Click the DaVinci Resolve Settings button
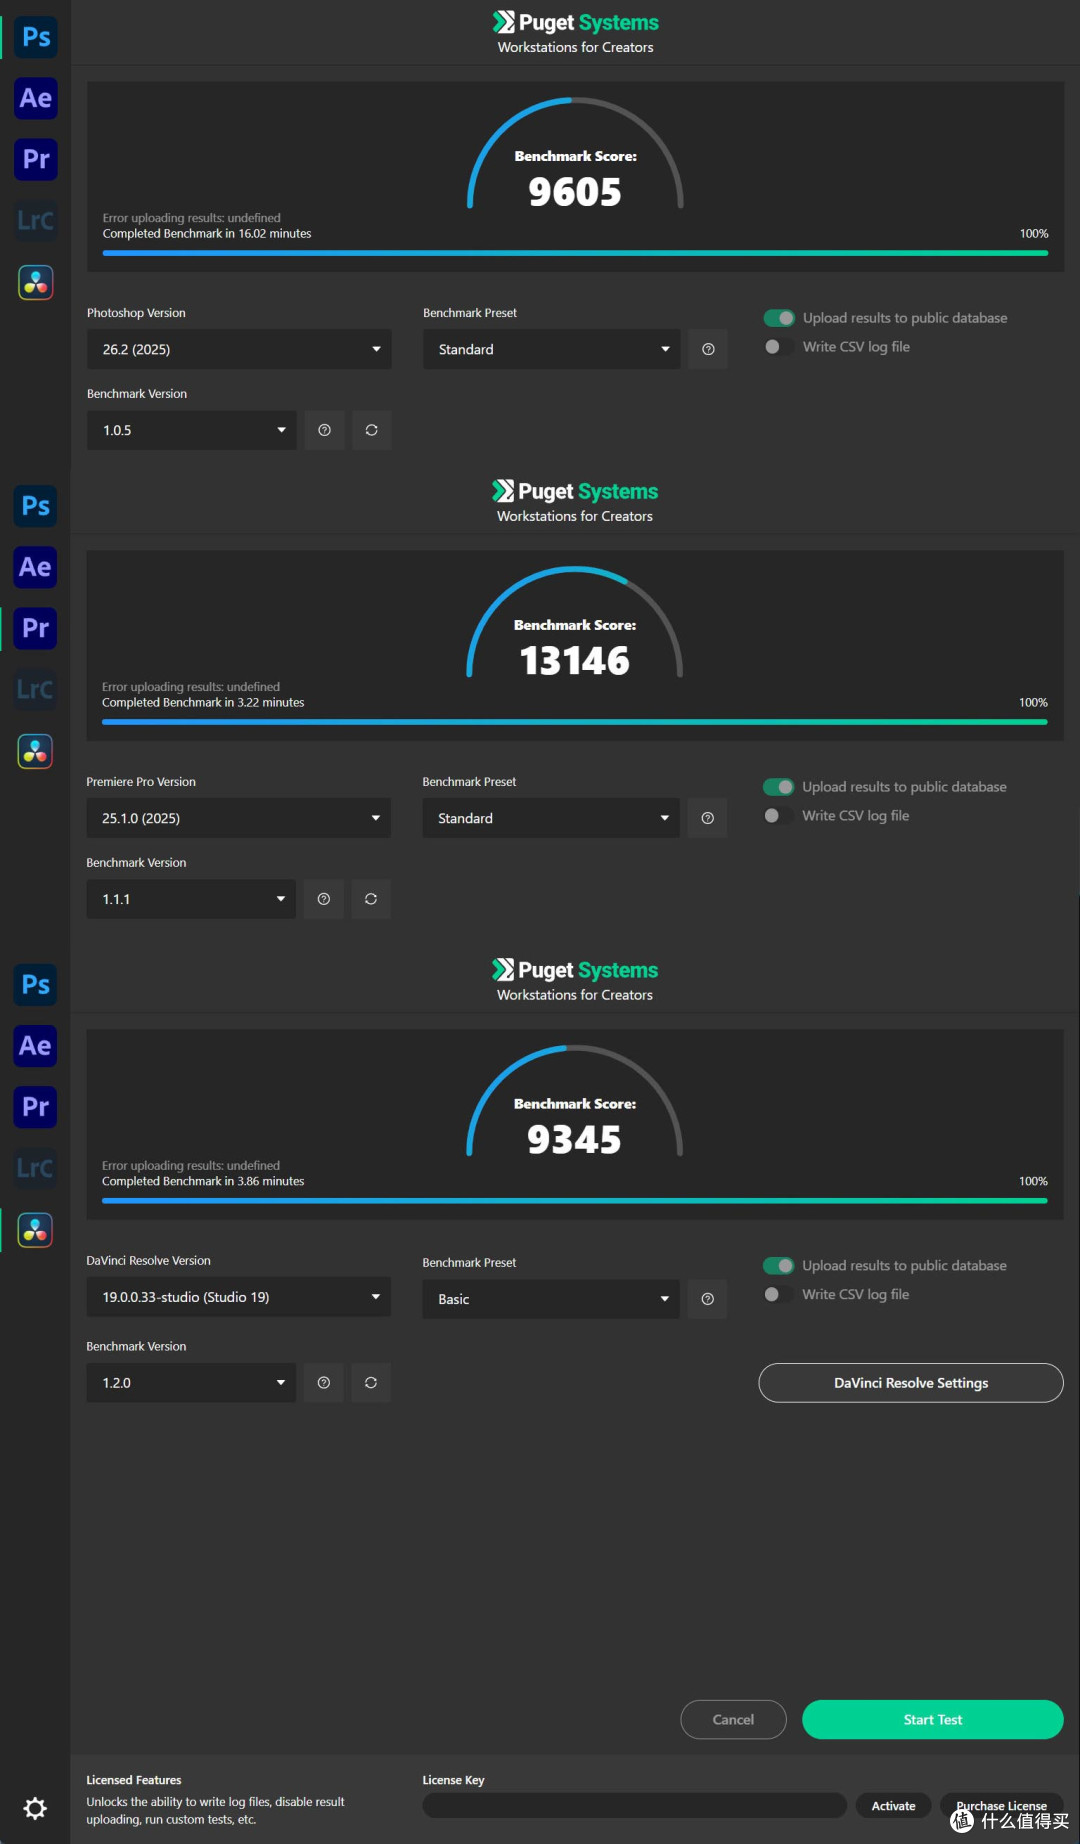The width and height of the screenshot is (1080, 1844). 911,1383
